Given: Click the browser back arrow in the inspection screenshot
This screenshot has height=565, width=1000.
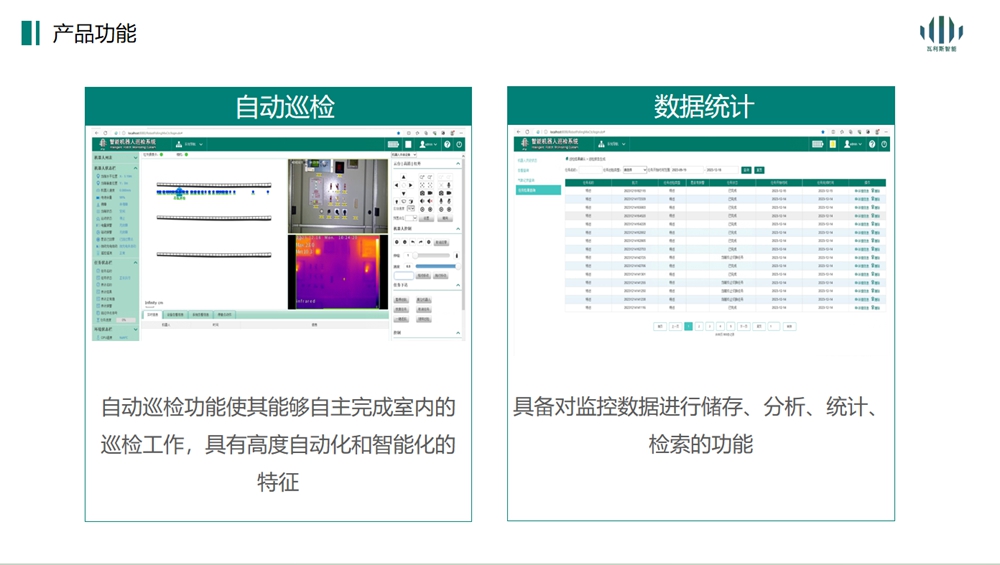Looking at the screenshot, I should [x=96, y=132].
